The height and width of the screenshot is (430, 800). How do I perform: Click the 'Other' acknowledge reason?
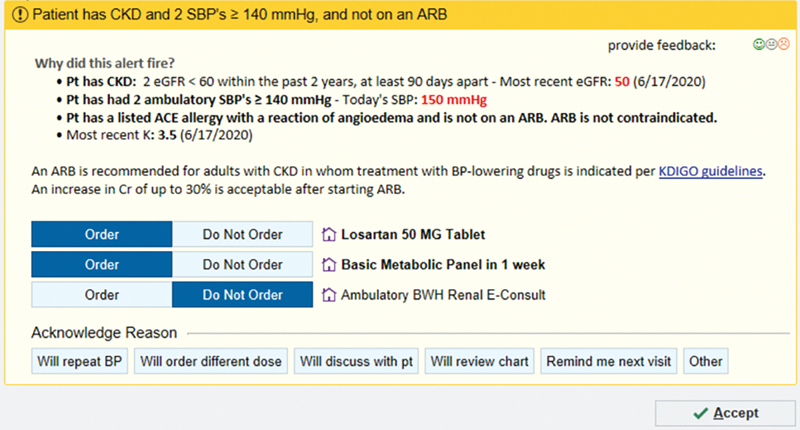704,361
